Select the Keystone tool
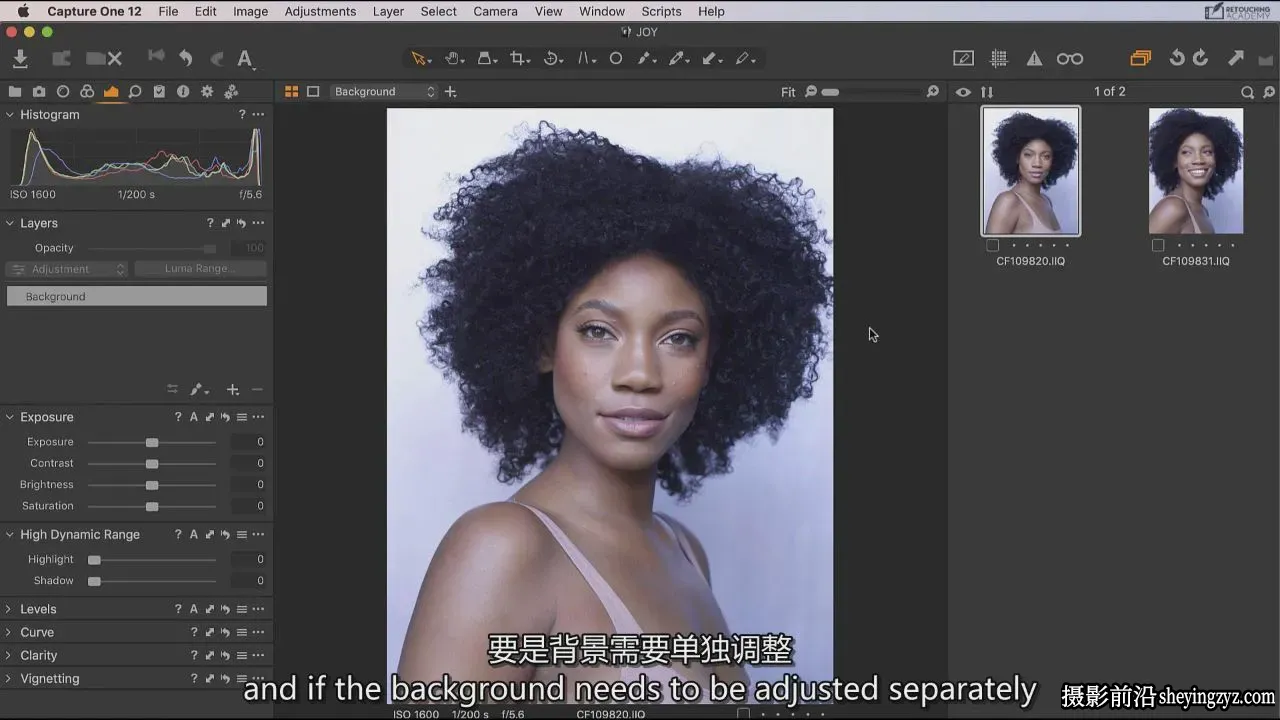Image resolution: width=1280 pixels, height=720 pixels. [x=585, y=59]
